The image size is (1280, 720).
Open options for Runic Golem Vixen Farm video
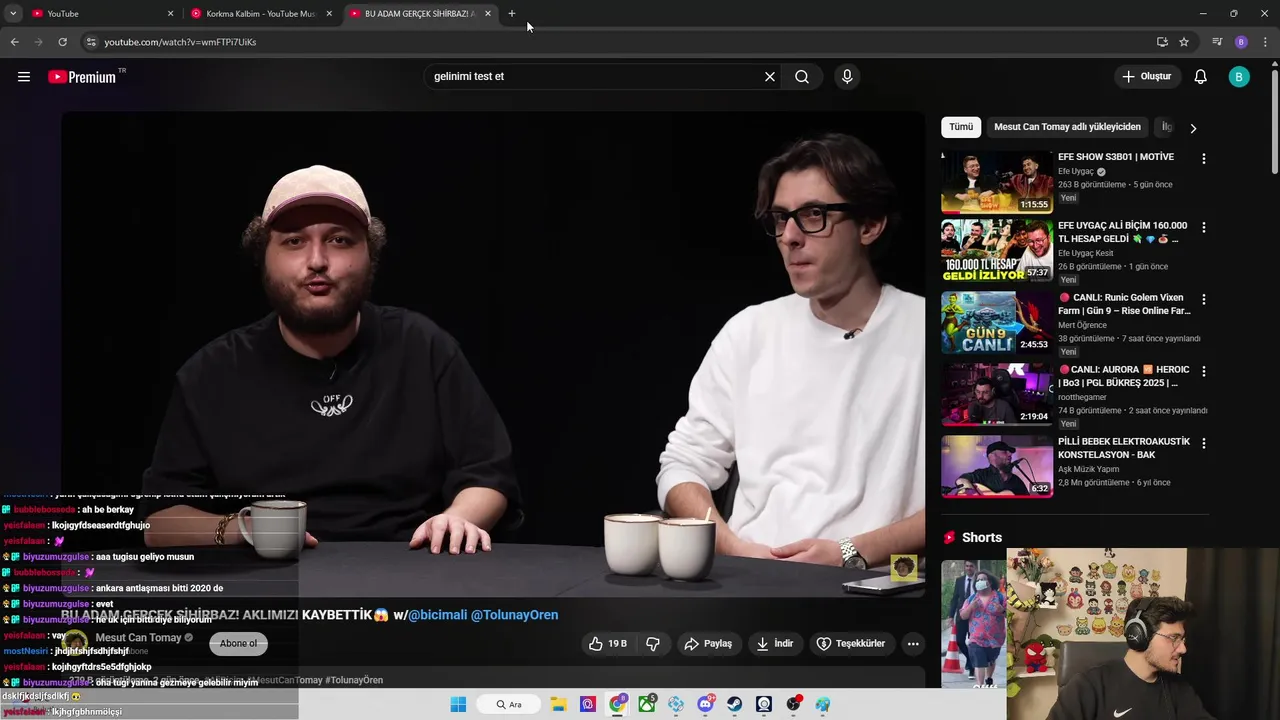click(x=1204, y=300)
